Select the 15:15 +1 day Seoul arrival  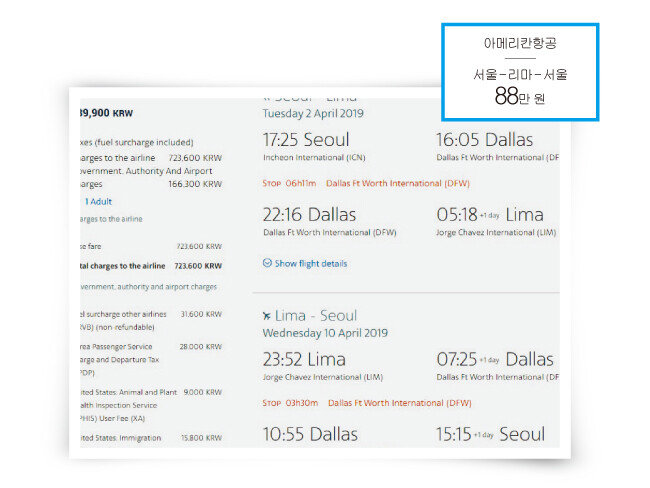pyautogui.click(x=490, y=435)
